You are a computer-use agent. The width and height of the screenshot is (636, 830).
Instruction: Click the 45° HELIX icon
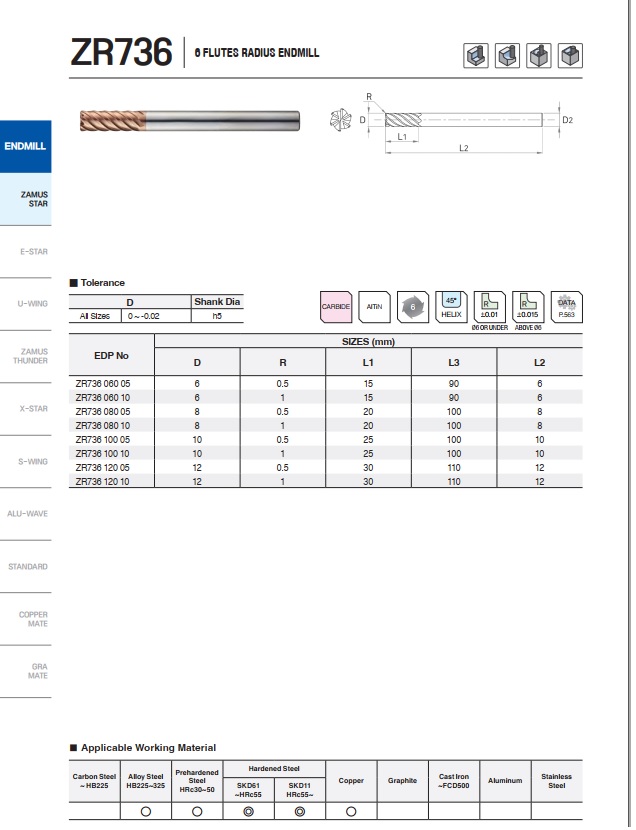pos(451,306)
